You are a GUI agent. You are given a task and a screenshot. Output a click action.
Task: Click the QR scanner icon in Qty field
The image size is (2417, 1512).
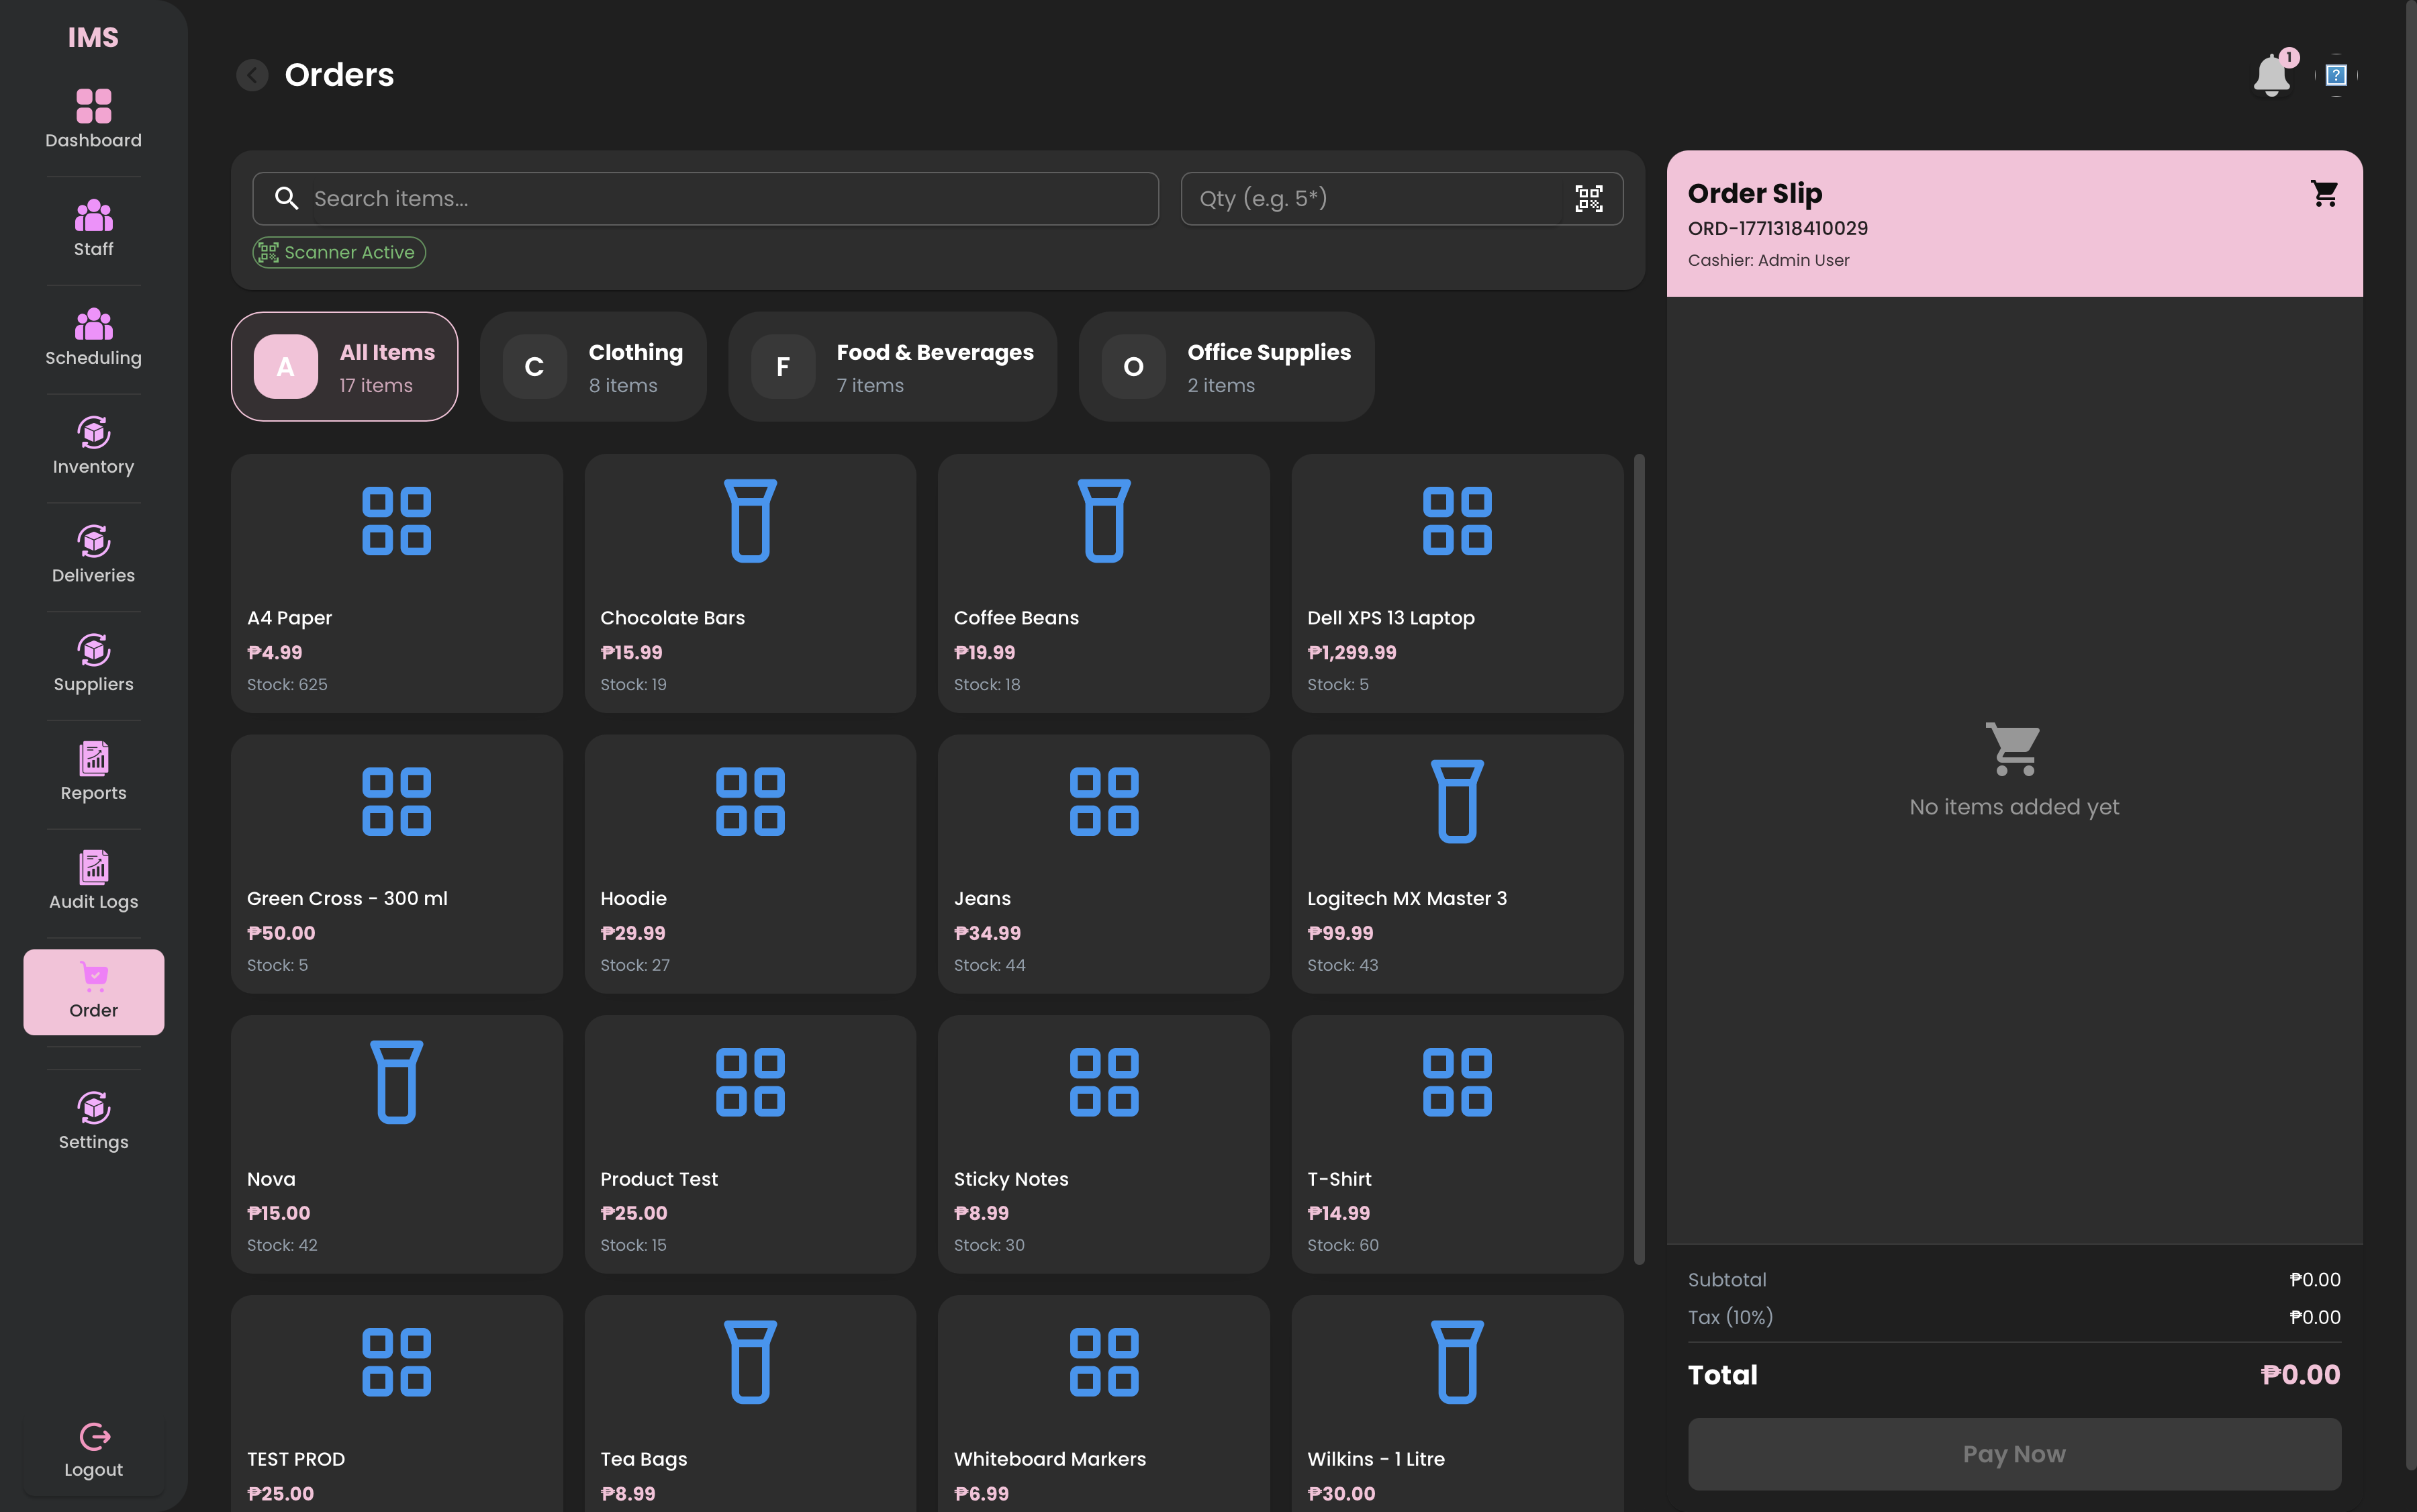point(1589,199)
